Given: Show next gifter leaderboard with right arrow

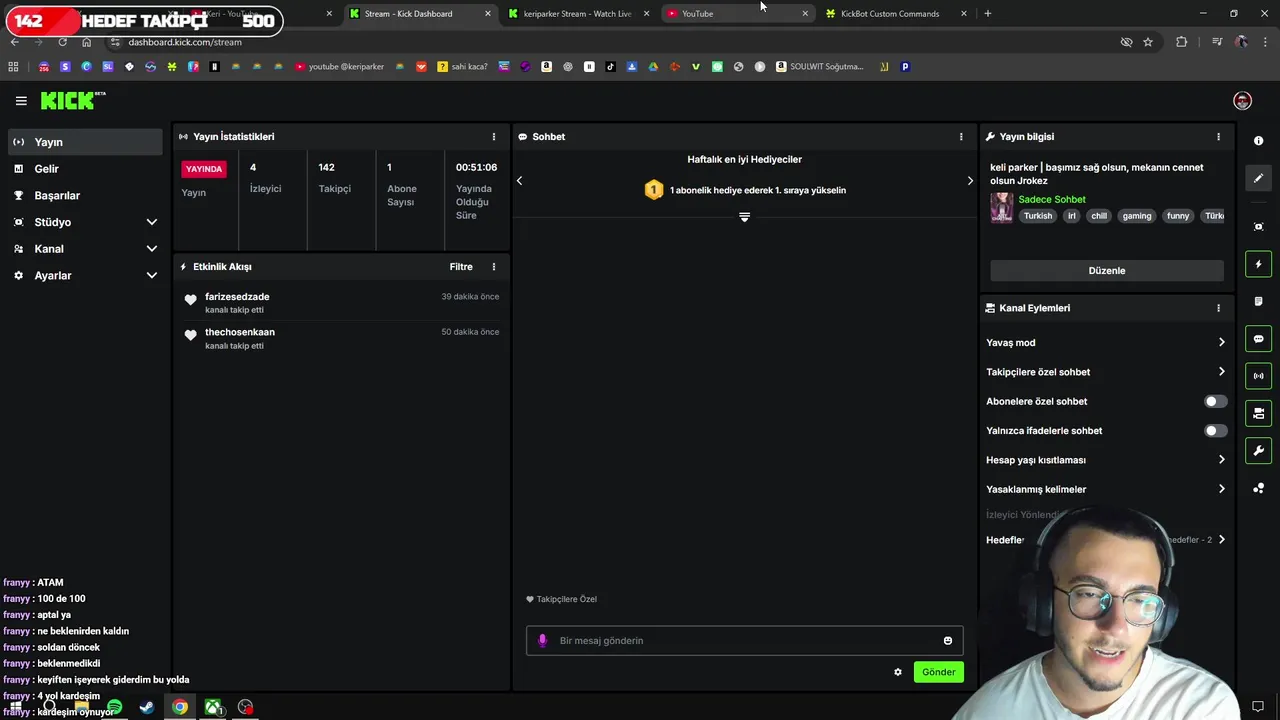Looking at the screenshot, I should (x=969, y=181).
